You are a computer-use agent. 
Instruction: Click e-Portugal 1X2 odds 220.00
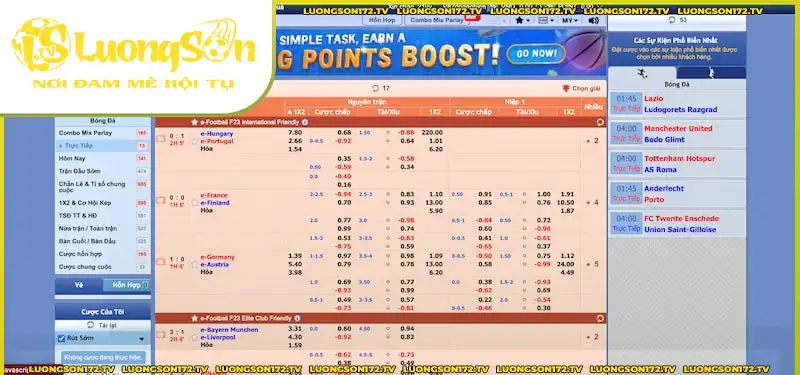(x=432, y=133)
